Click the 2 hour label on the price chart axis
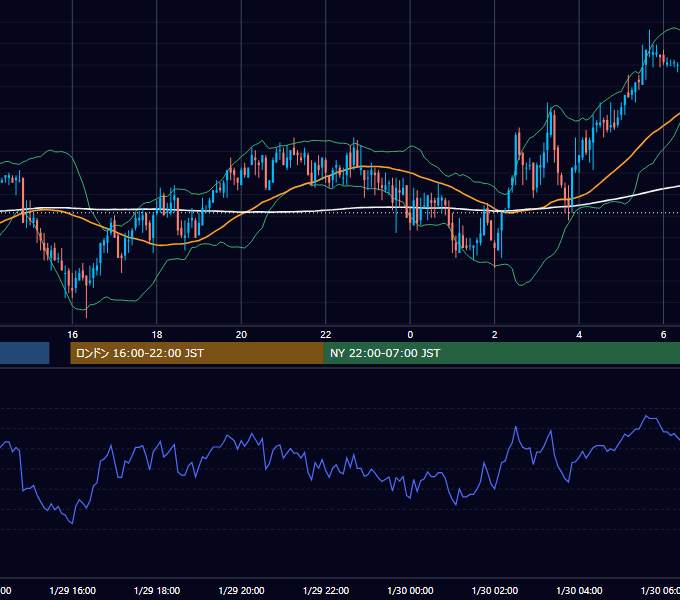680x600 pixels. [x=494, y=334]
